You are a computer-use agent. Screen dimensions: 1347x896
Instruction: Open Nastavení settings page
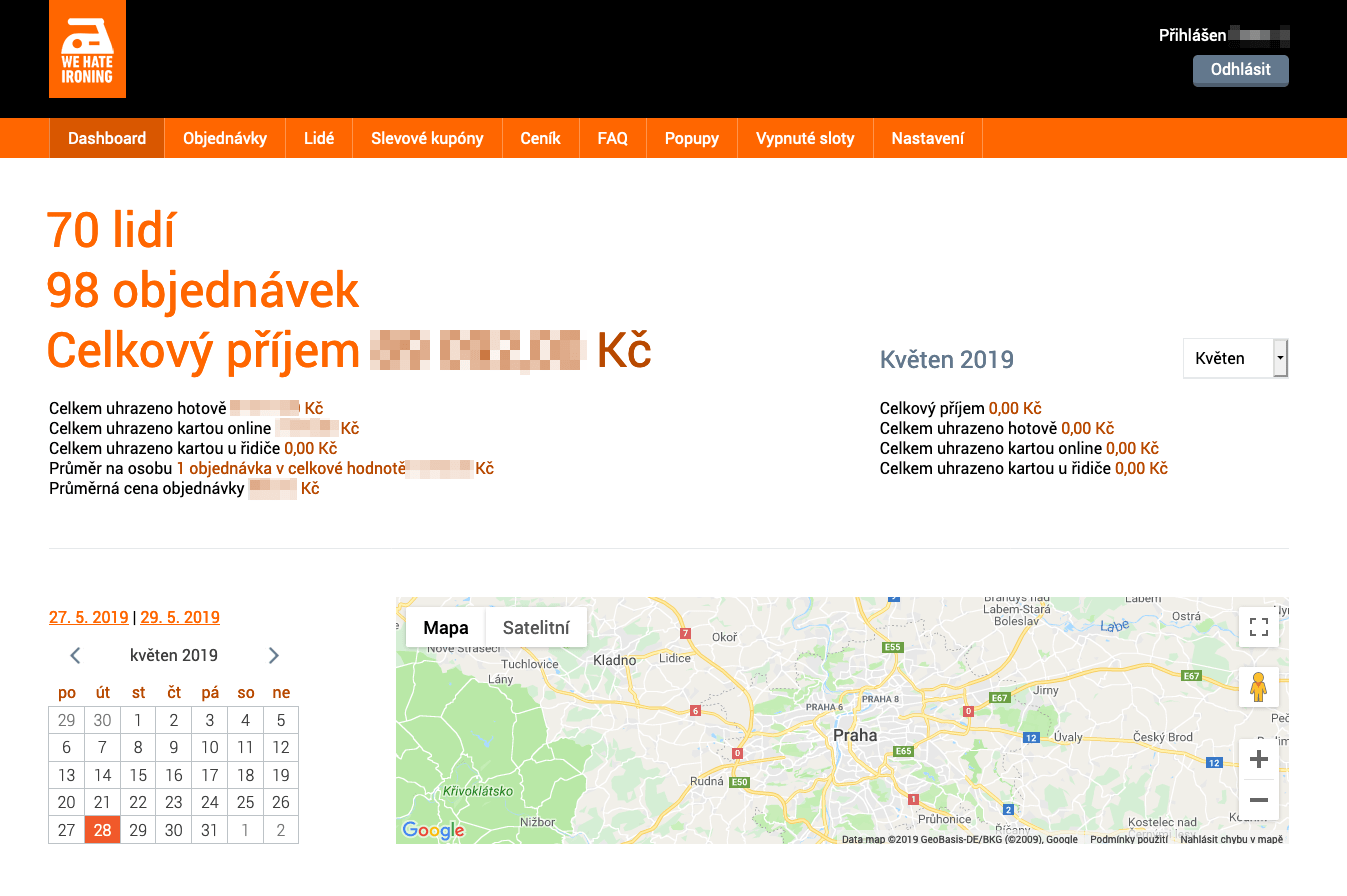coord(928,138)
